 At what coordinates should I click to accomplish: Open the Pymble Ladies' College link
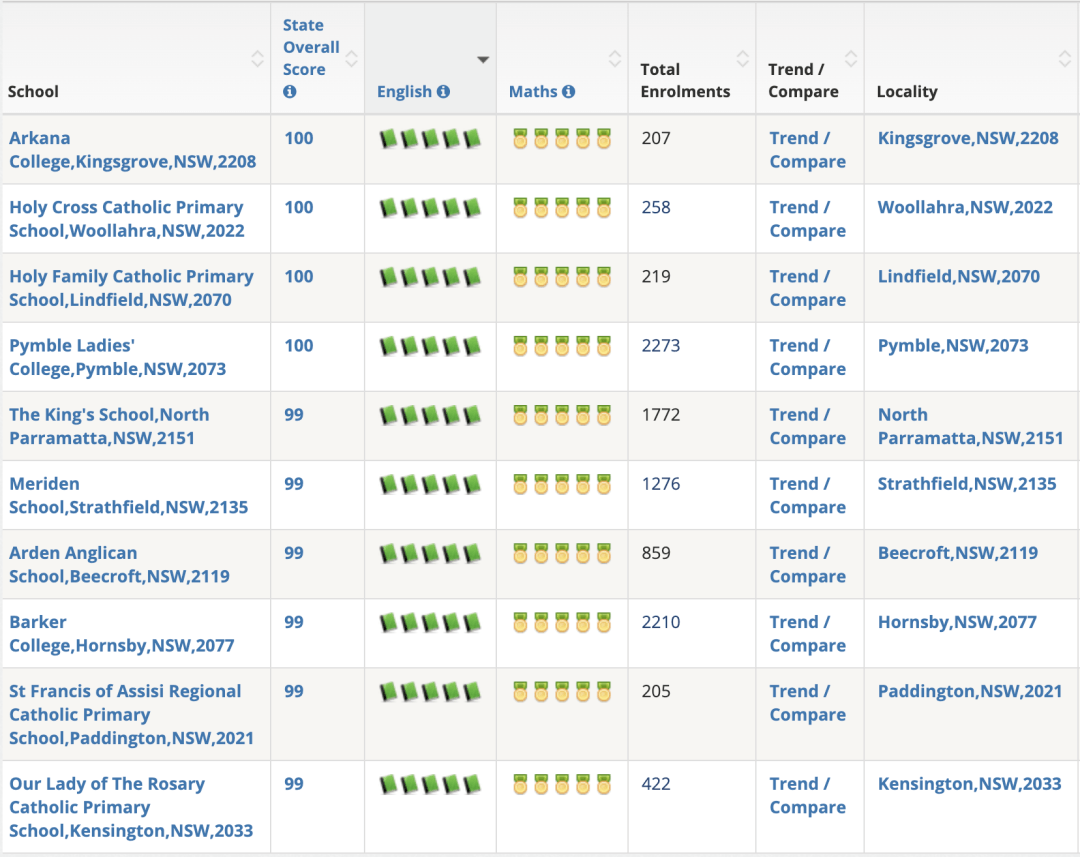click(x=118, y=357)
